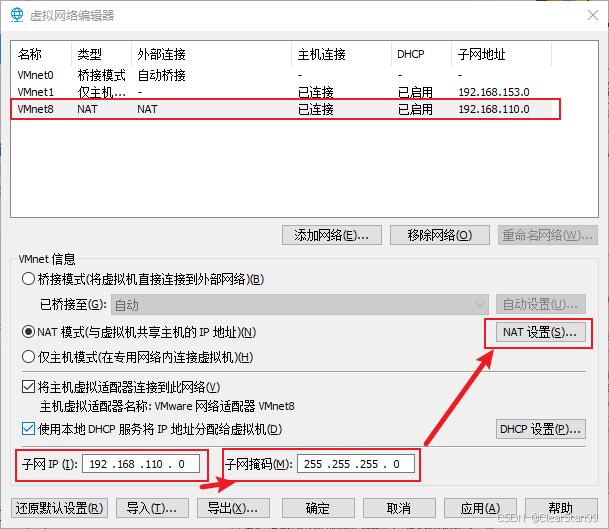
Task: Click the 导入(T)... button
Action: 152,508
